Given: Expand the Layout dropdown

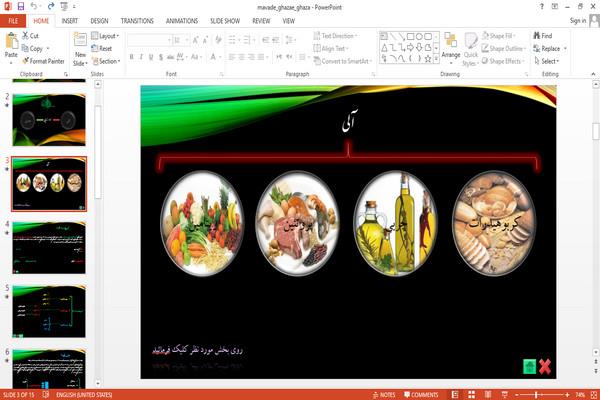Looking at the screenshot, I should (x=105, y=36).
